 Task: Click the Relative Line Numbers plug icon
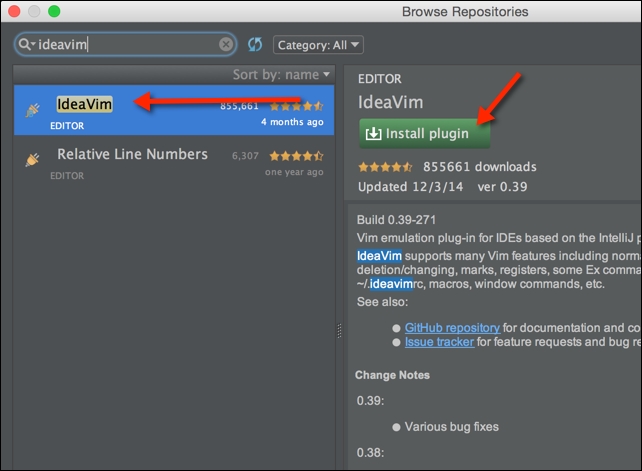point(32,159)
